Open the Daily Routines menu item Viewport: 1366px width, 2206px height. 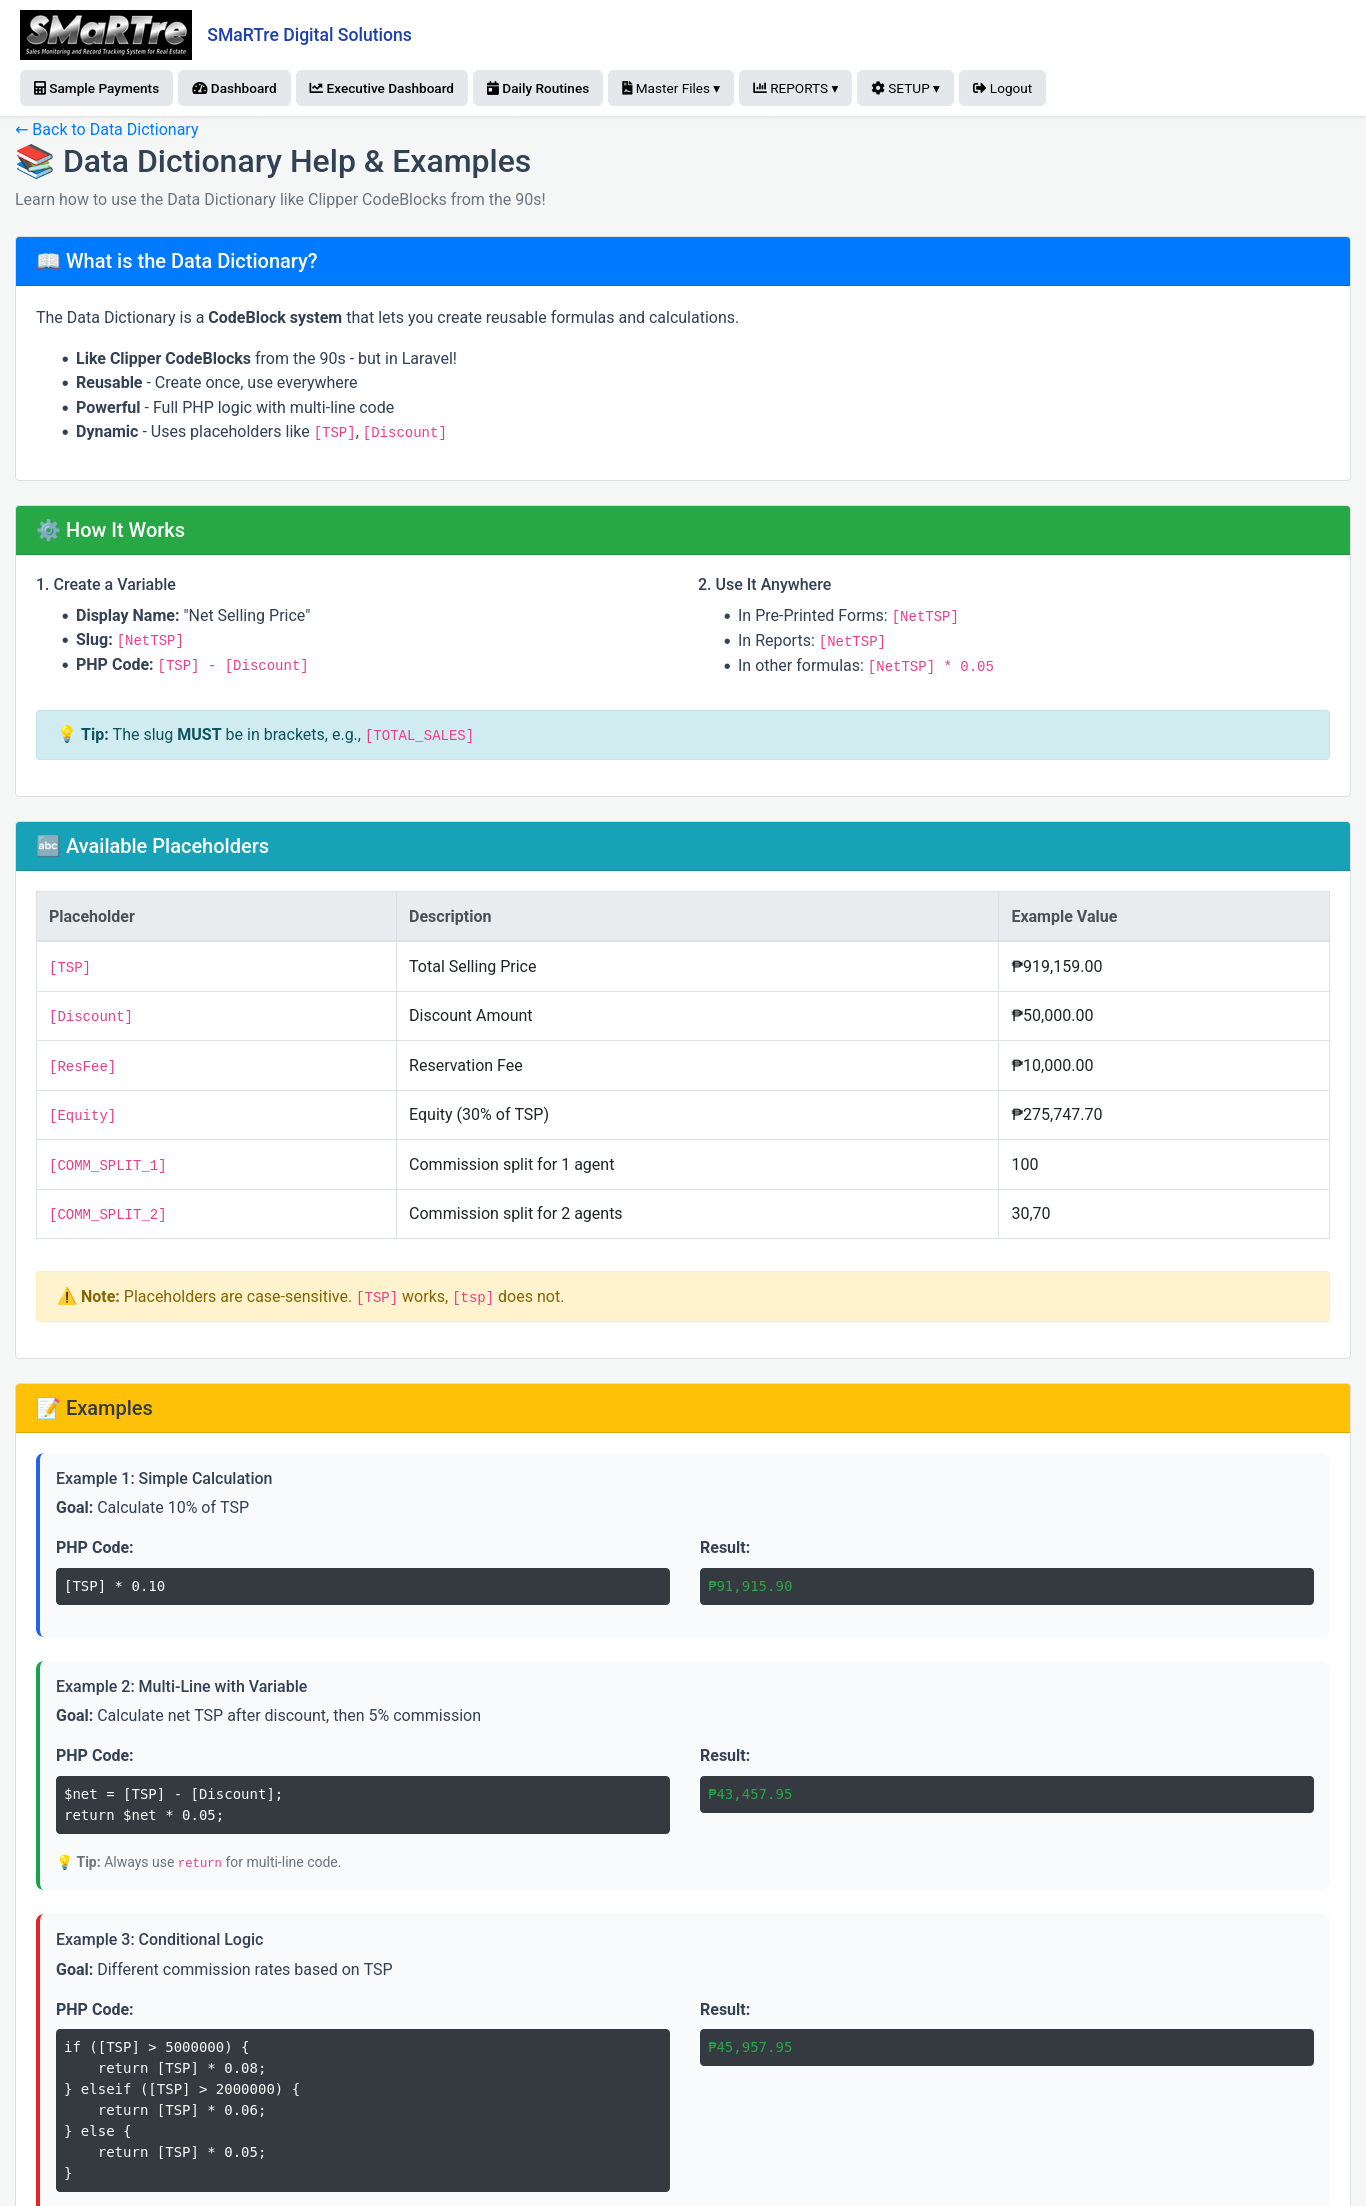click(x=538, y=88)
